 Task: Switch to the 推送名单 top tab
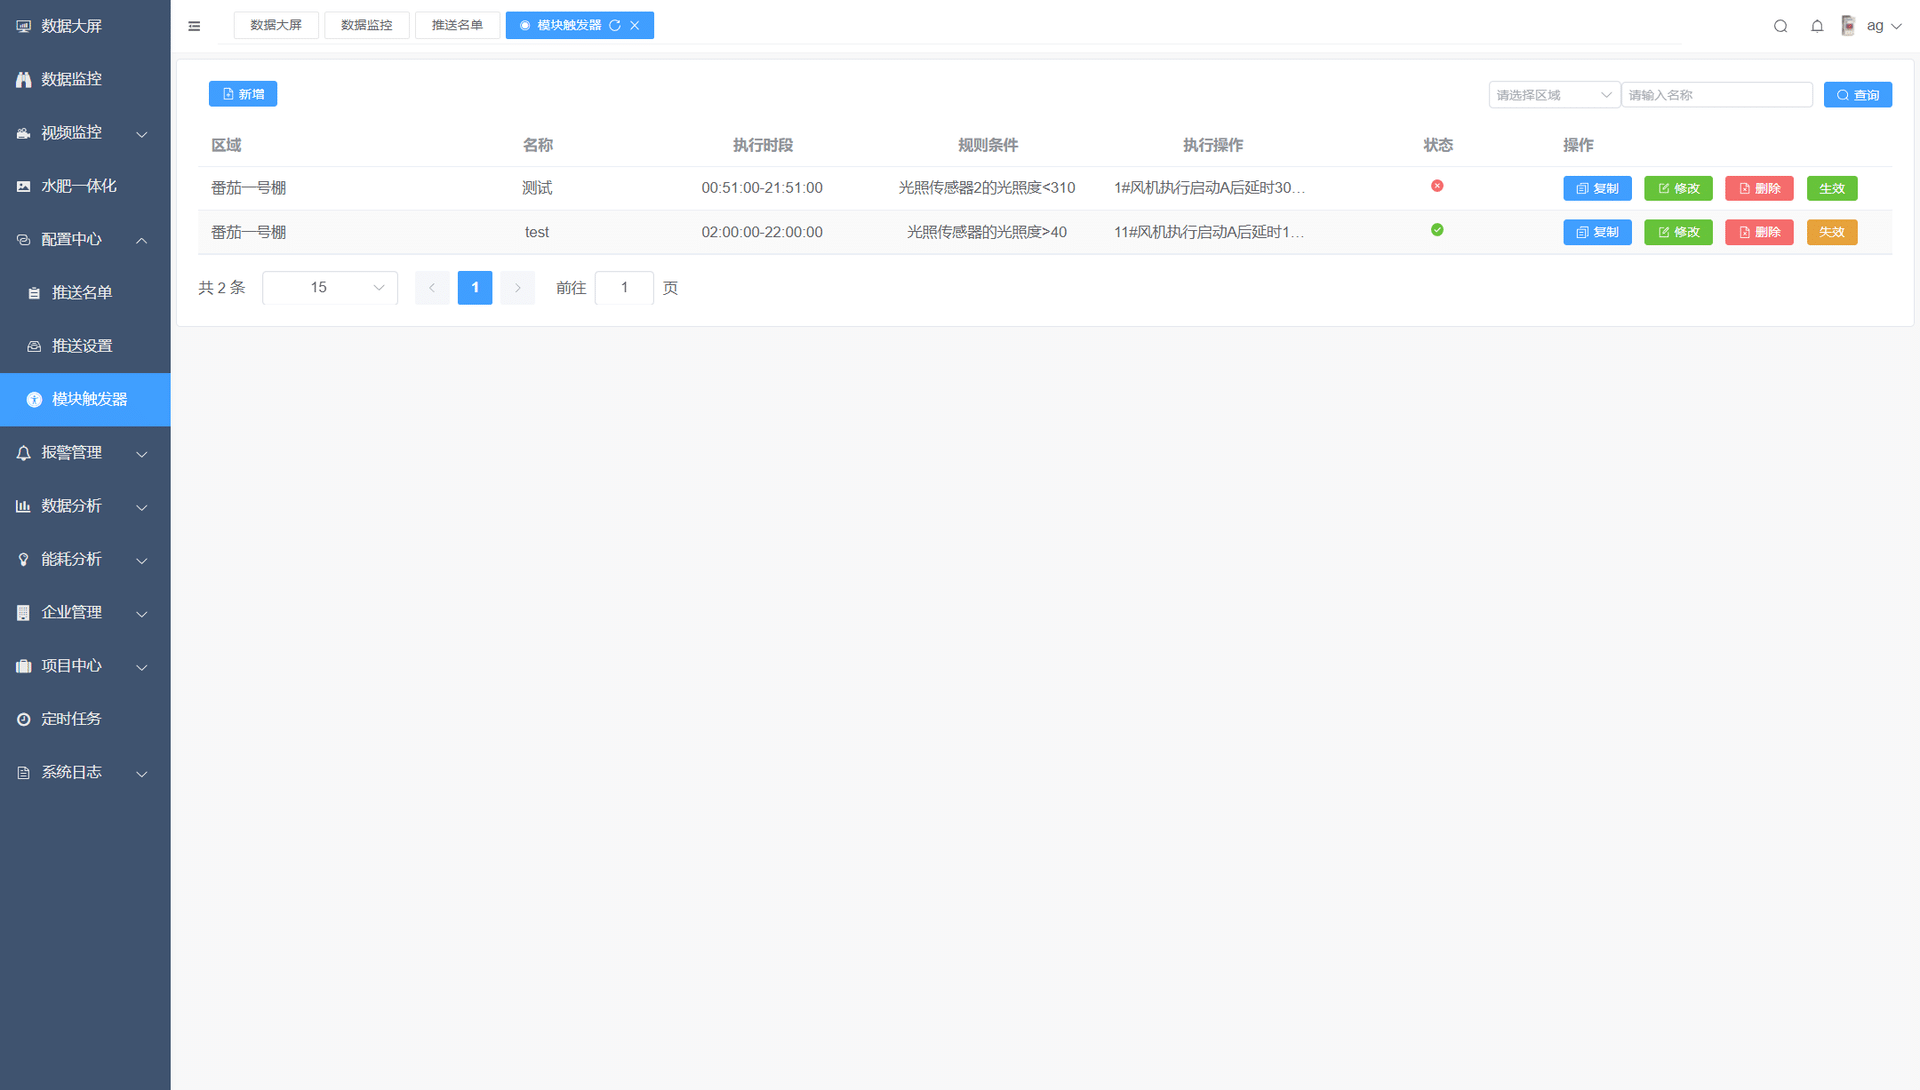[x=457, y=26]
